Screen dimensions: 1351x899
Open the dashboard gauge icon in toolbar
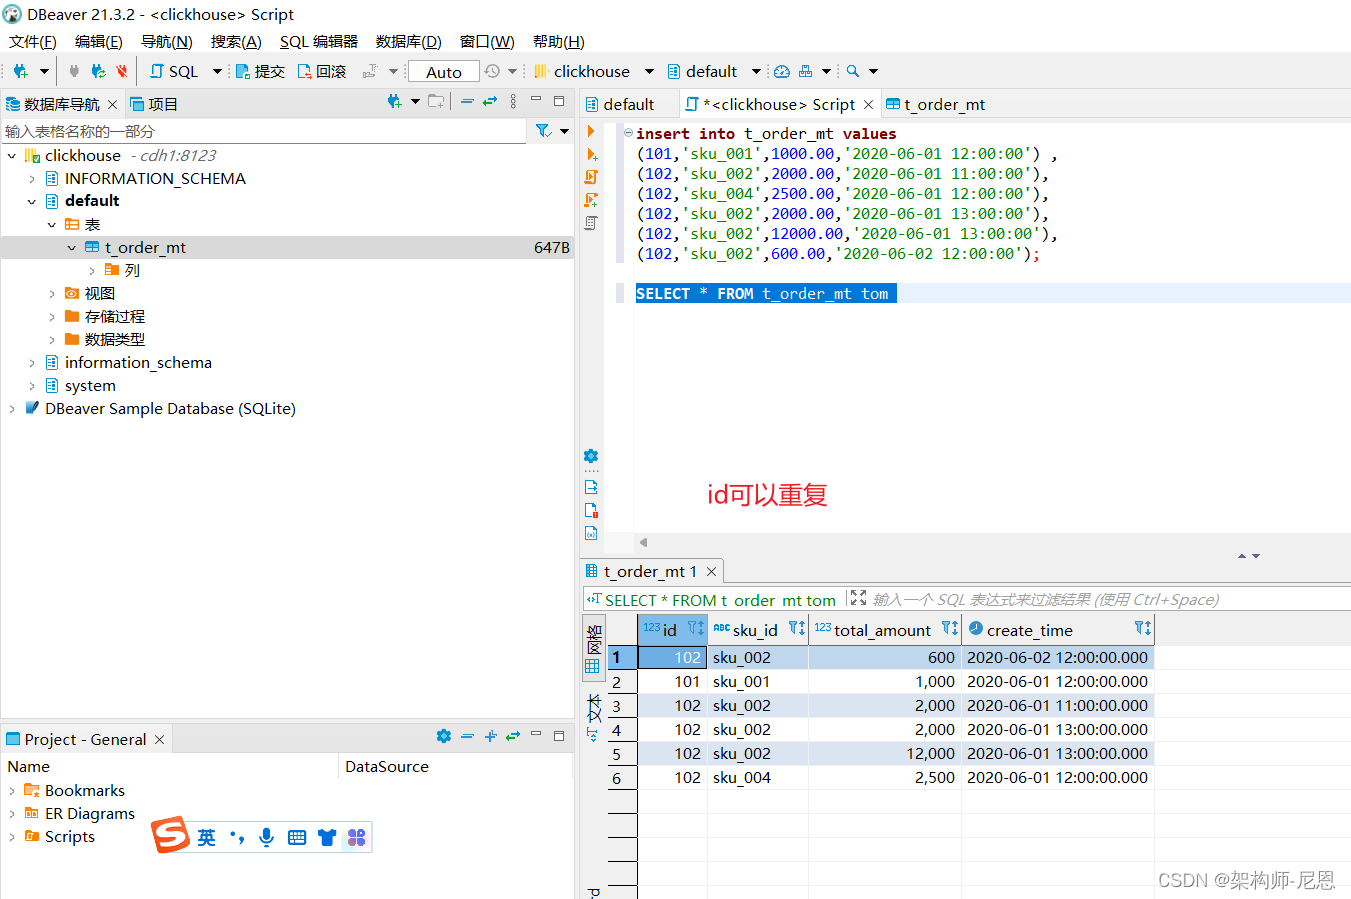pos(782,71)
